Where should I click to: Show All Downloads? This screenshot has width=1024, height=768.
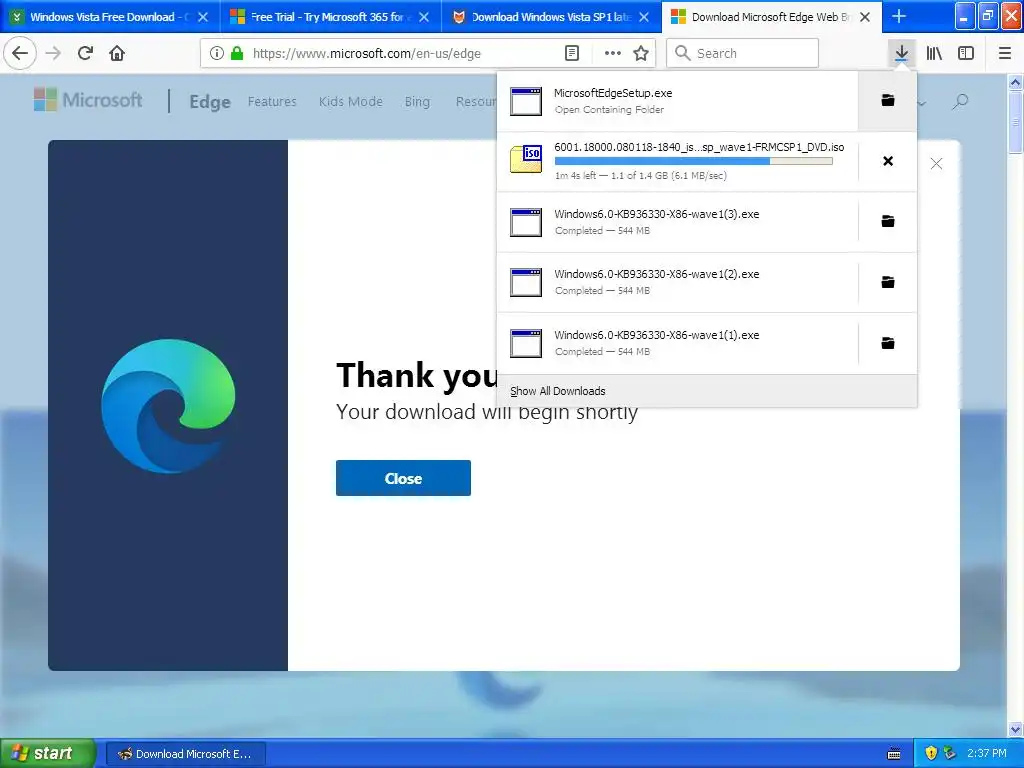(558, 391)
